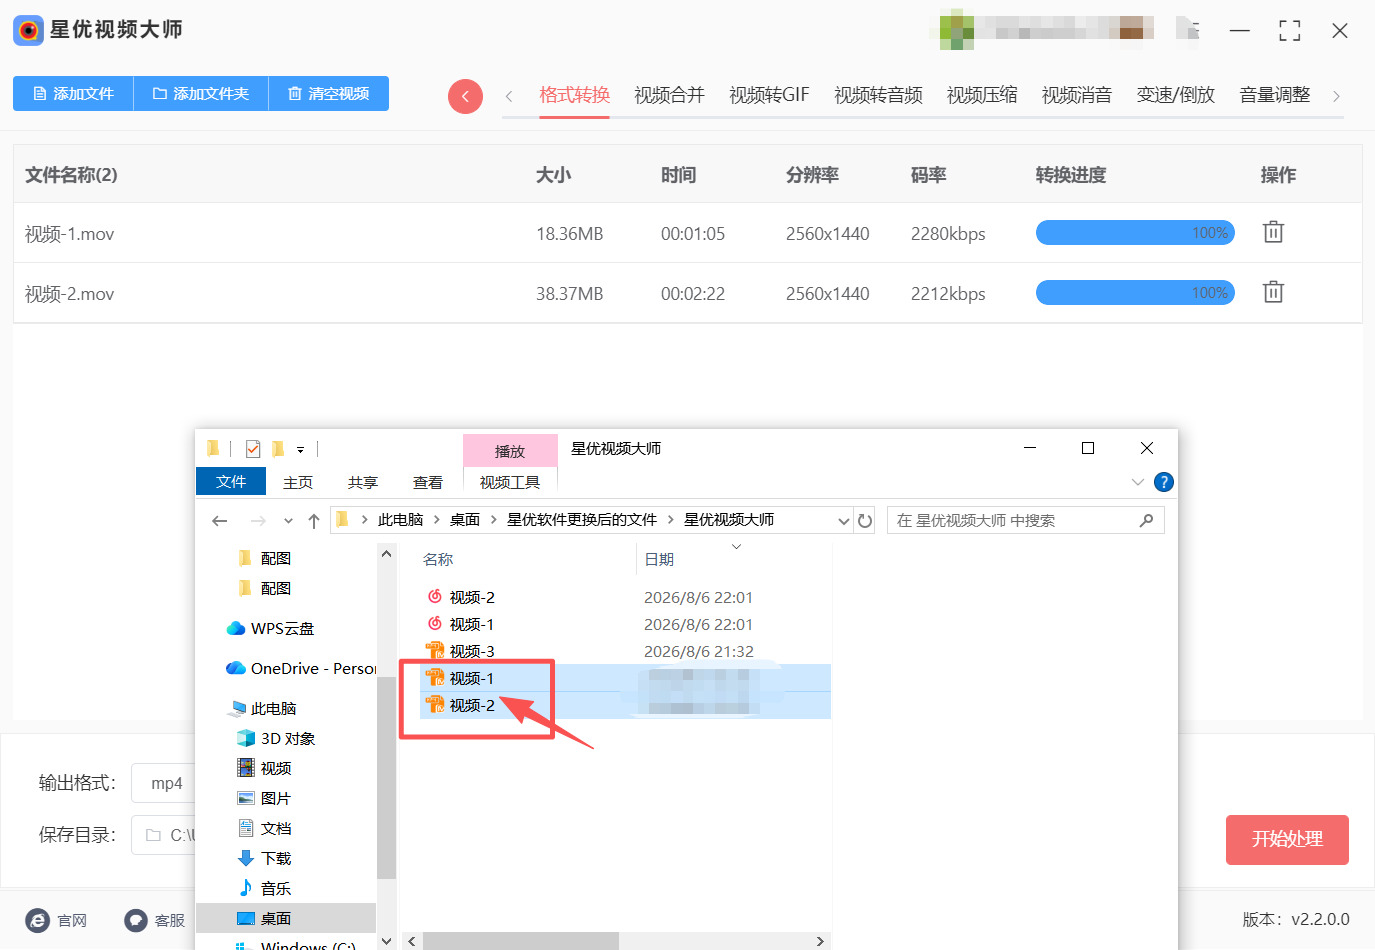Image resolution: width=1375 pixels, height=950 pixels.
Task: Click the new folder quick access icon
Action: coord(278,449)
